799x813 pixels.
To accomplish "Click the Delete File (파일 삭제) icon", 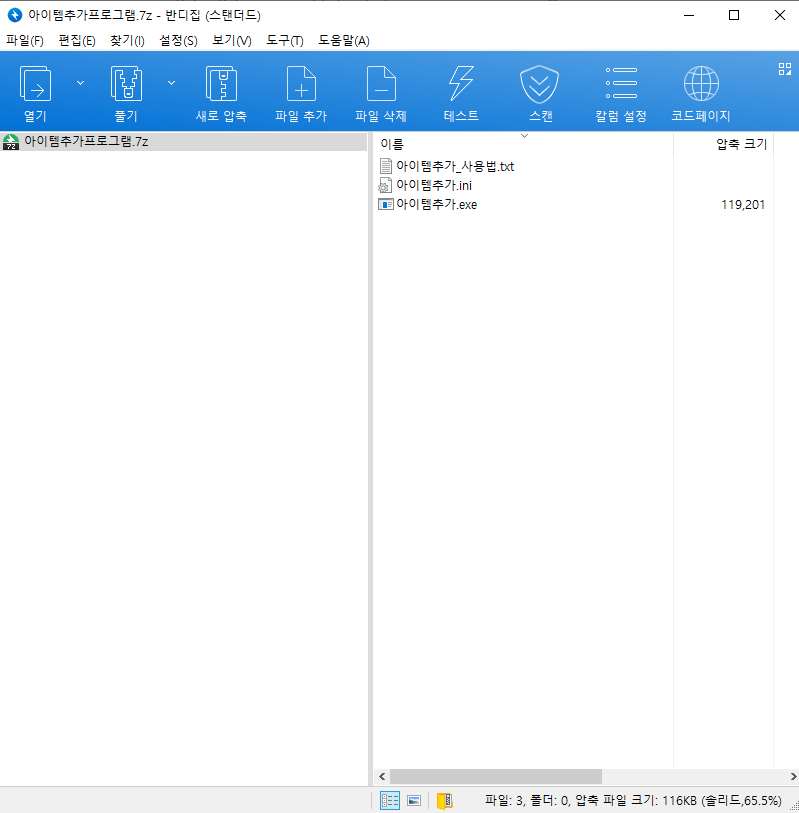I will (x=381, y=83).
